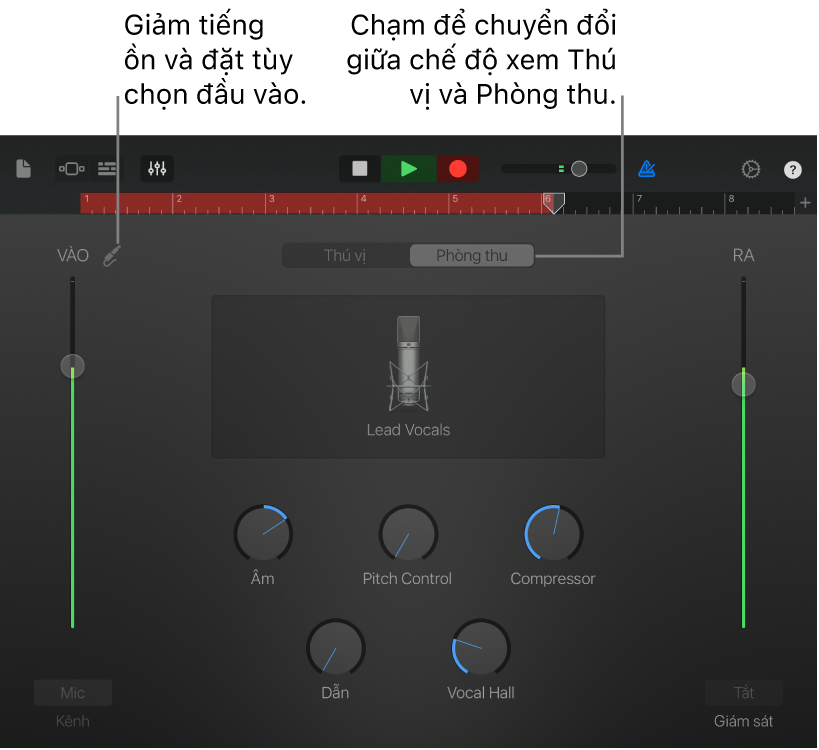Screen dimensions: 819x750
Task: Switch to the instrument browser view button
Action: 72,169
